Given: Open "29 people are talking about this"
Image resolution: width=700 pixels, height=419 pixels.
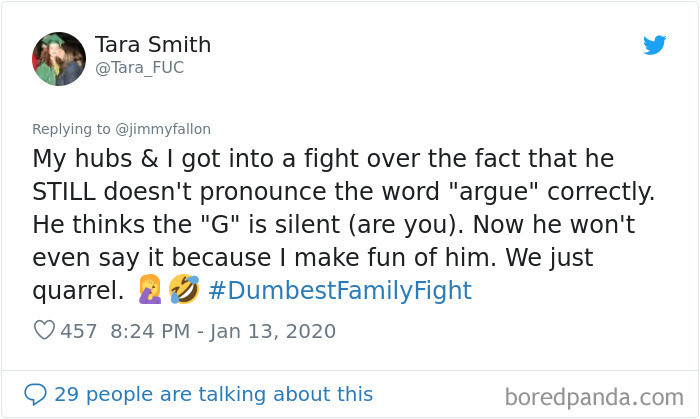Looking at the screenshot, I should tap(213, 394).
